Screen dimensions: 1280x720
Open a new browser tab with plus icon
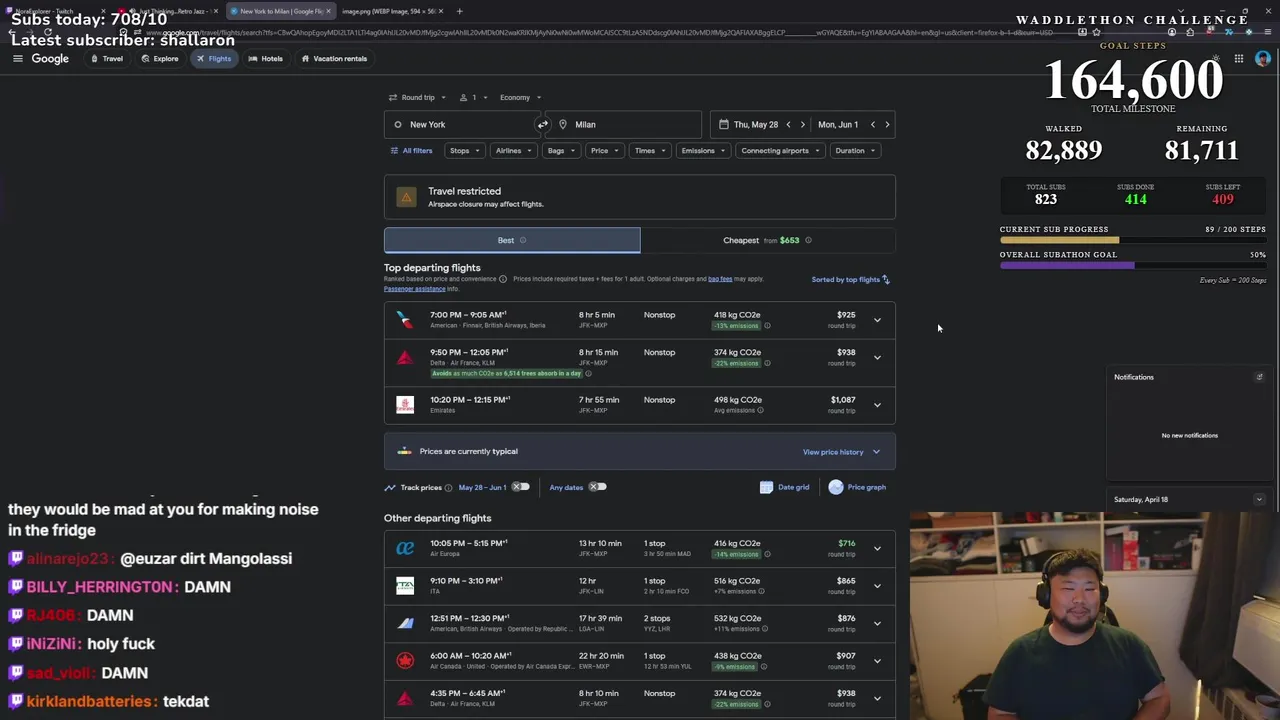click(x=459, y=11)
